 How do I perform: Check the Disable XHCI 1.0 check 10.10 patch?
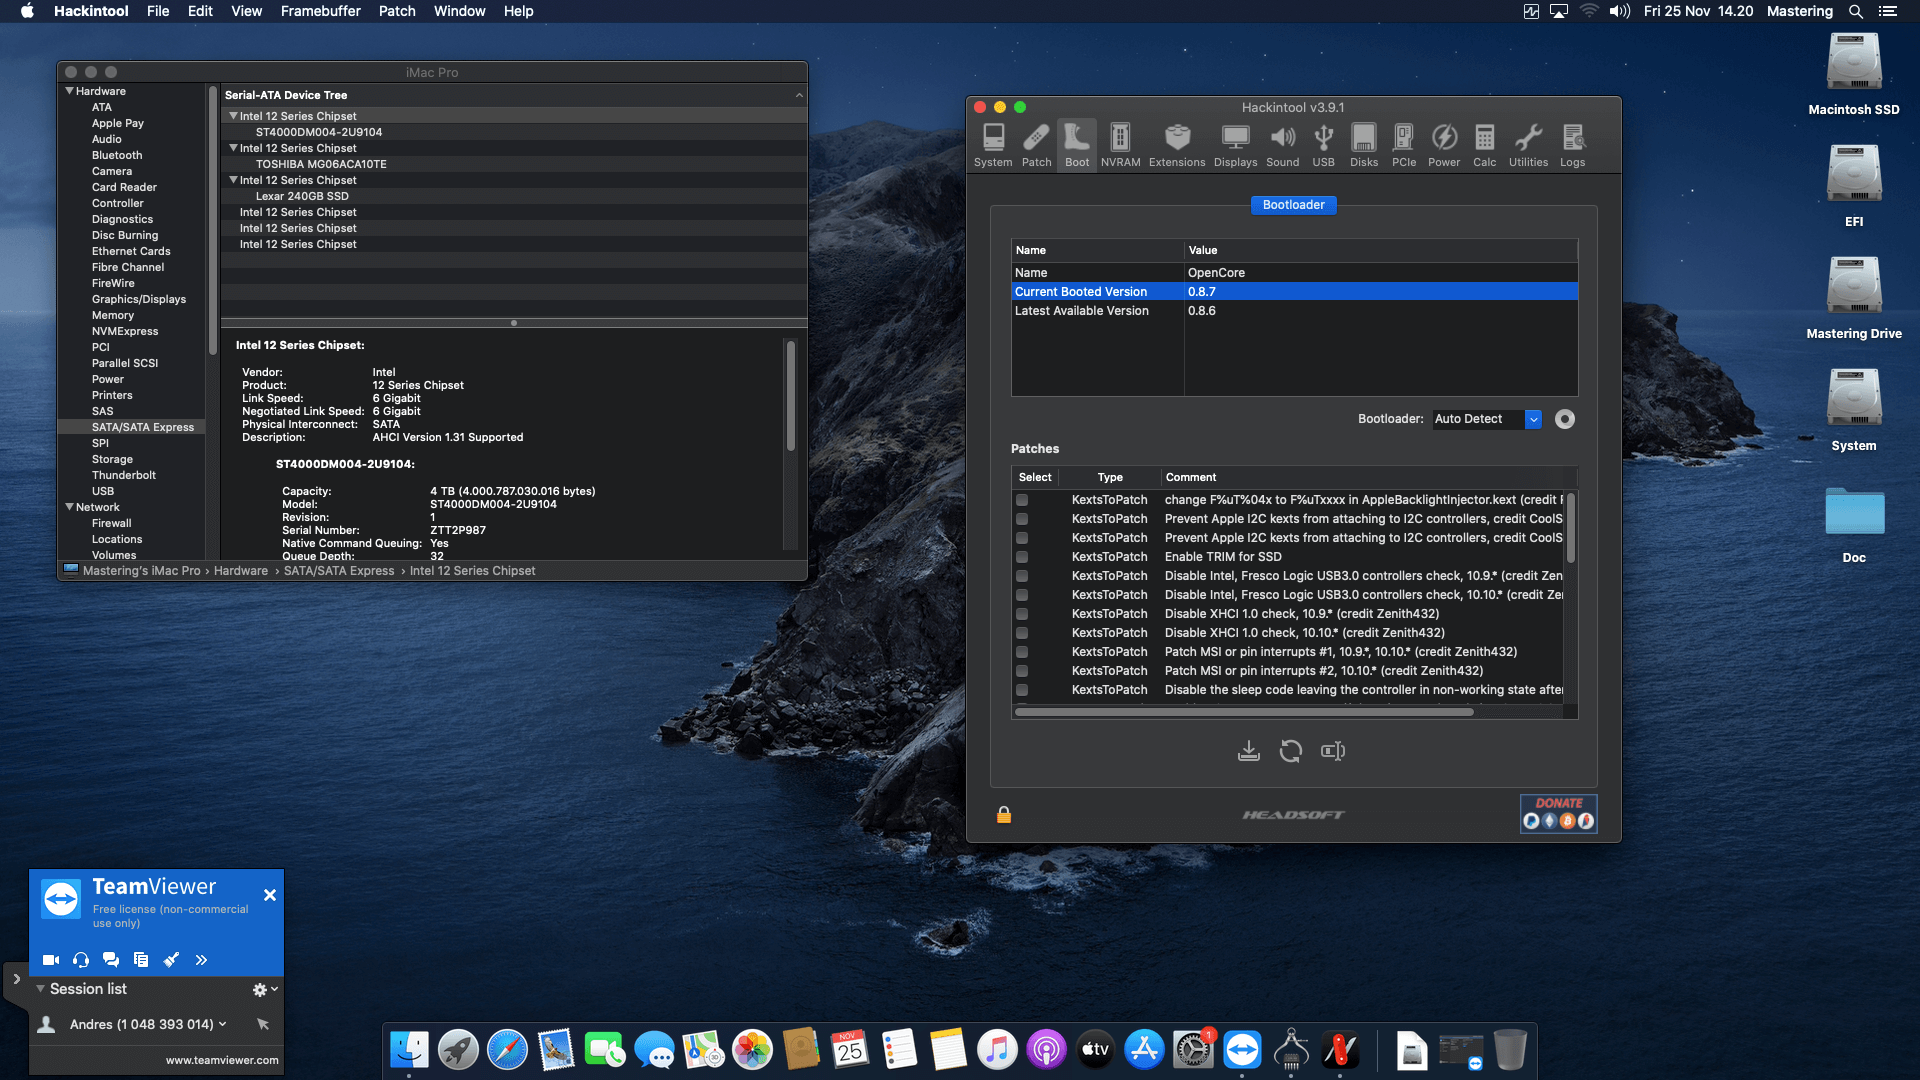(x=1022, y=633)
